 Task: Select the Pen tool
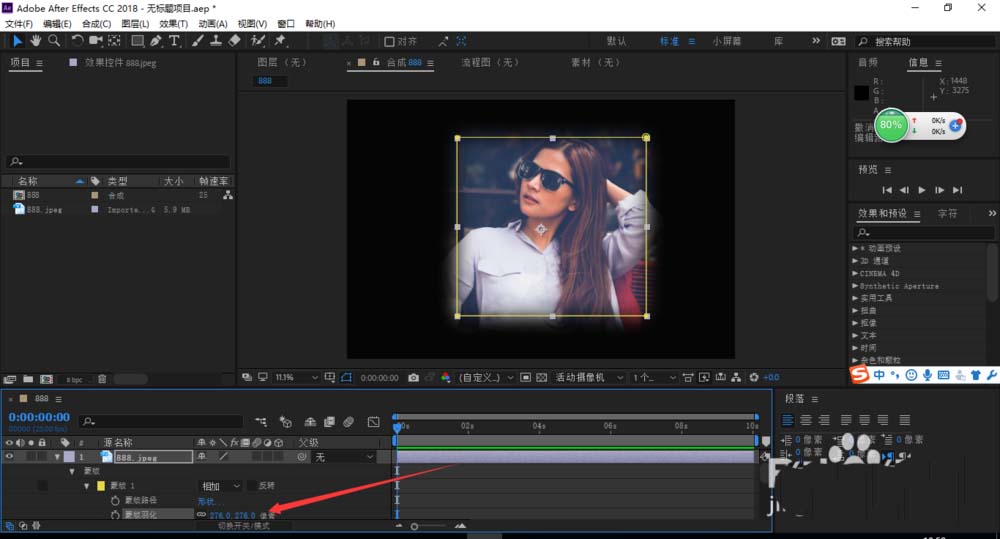[x=155, y=41]
